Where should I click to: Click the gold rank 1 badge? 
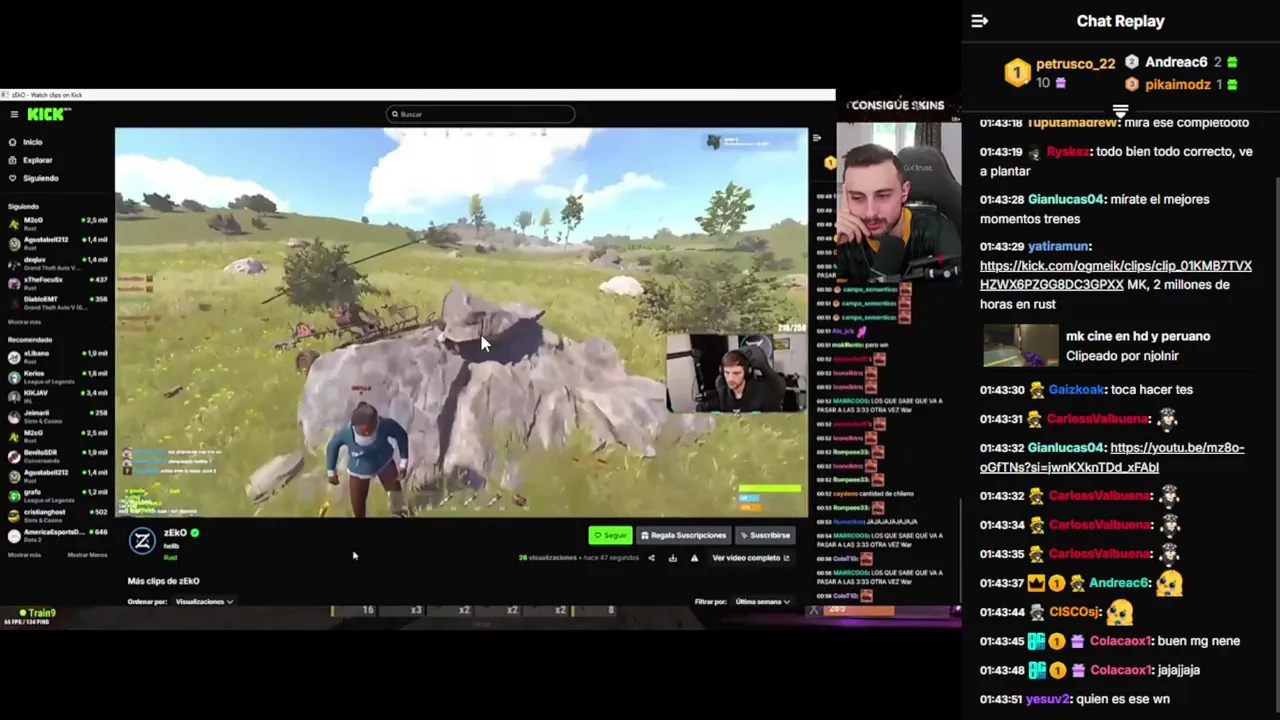[x=1017, y=72]
